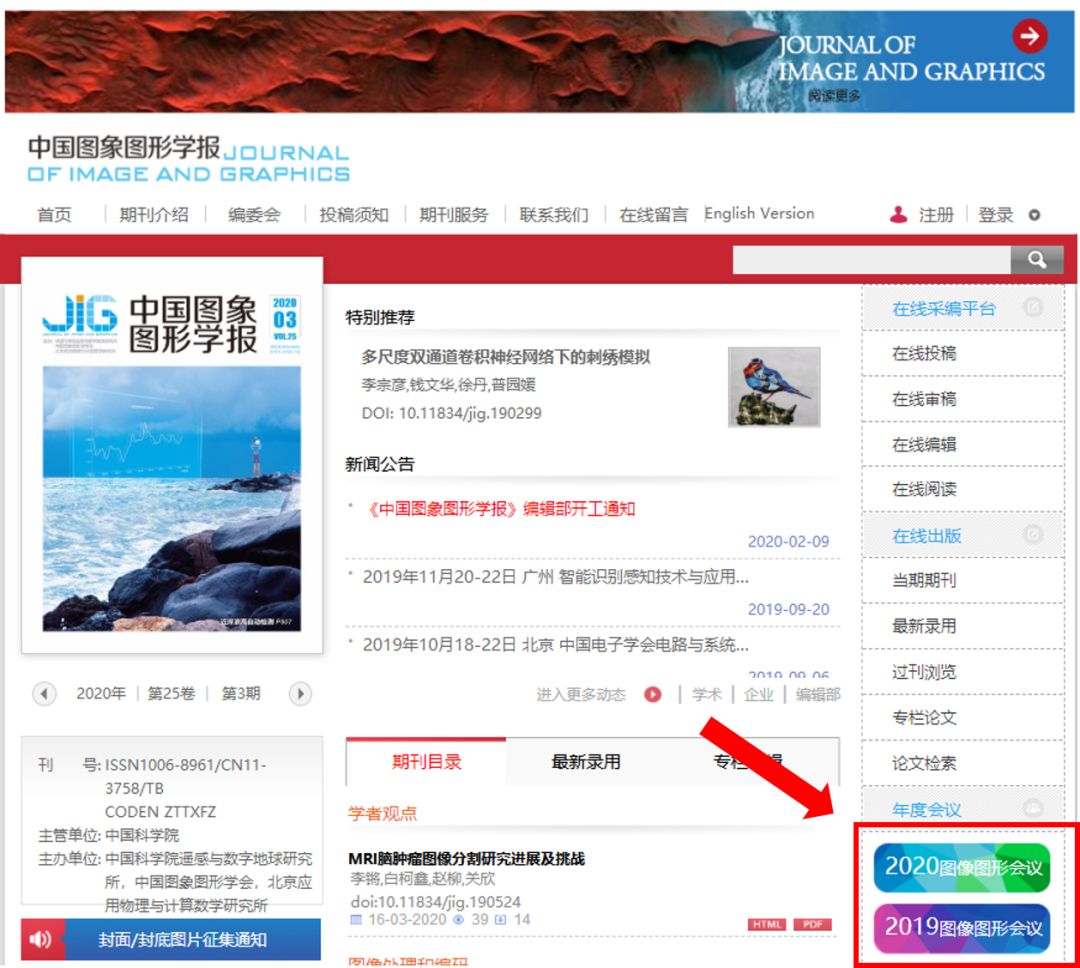Click the red play icon after 进入更多动态

click(x=653, y=694)
